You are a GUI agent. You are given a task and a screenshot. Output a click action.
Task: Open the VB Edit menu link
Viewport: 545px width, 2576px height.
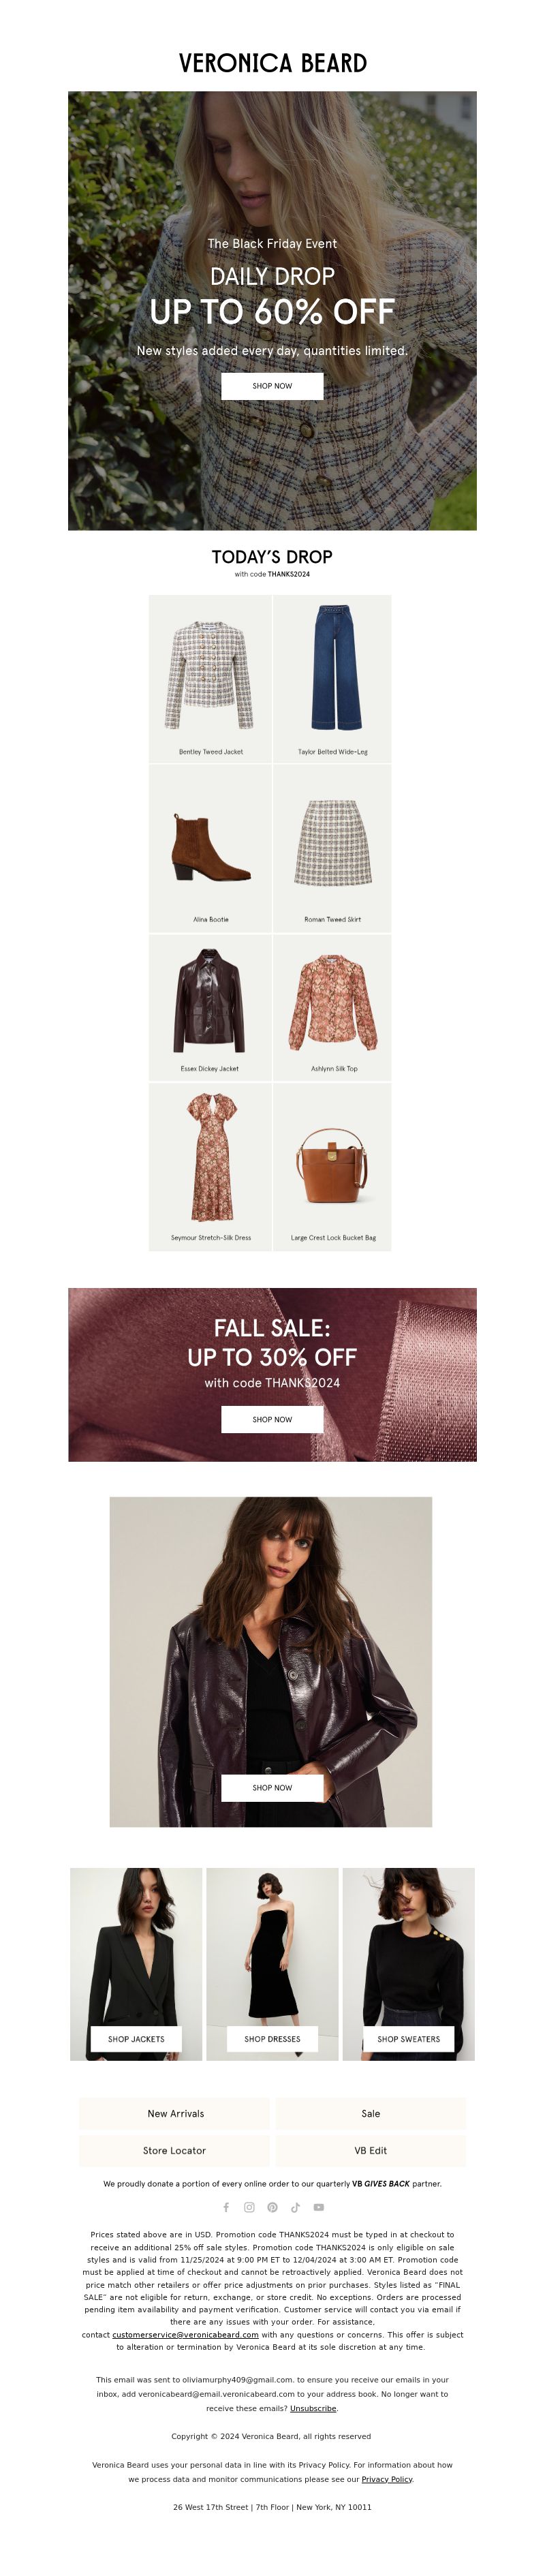pos(371,2151)
